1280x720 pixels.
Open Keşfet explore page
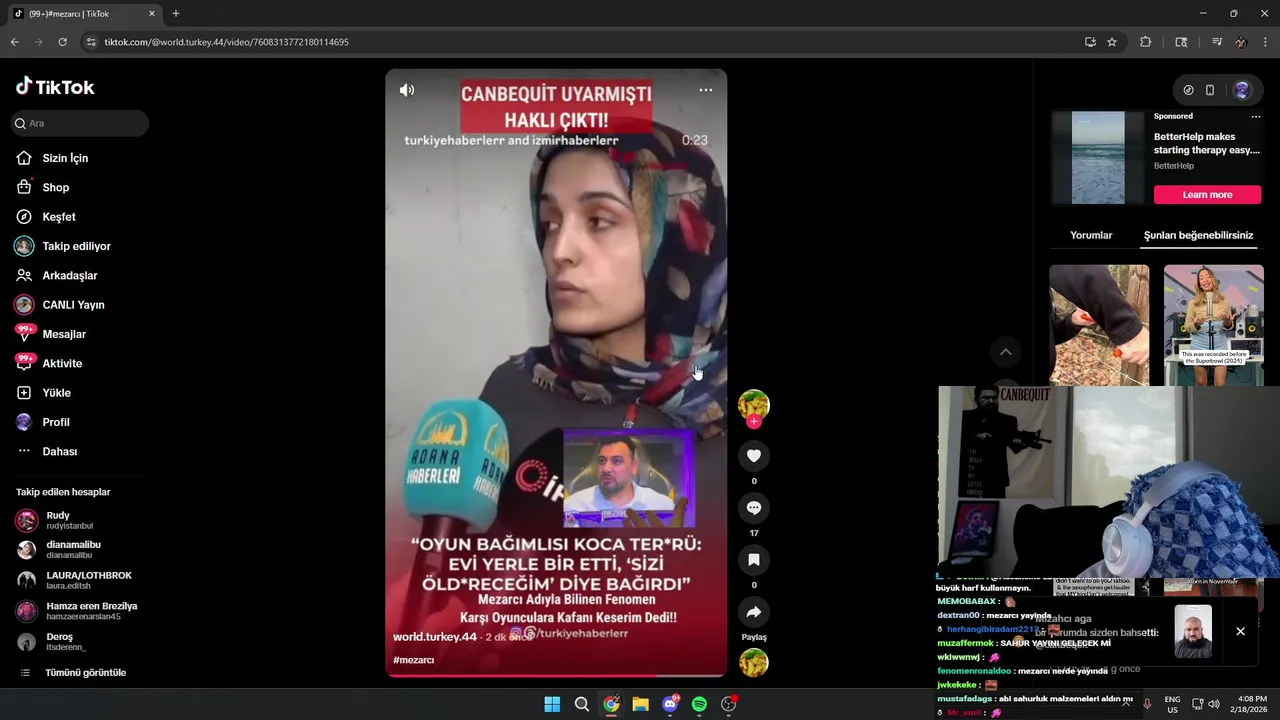coord(59,217)
